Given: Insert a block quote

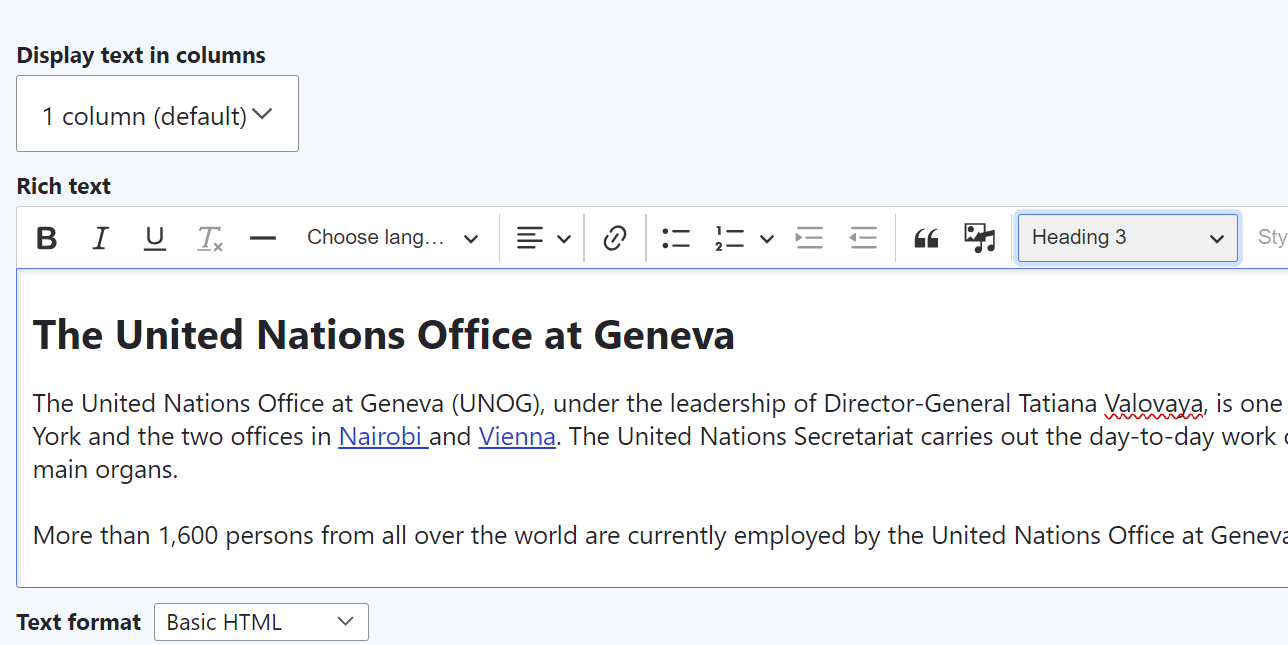Looking at the screenshot, I should [924, 237].
